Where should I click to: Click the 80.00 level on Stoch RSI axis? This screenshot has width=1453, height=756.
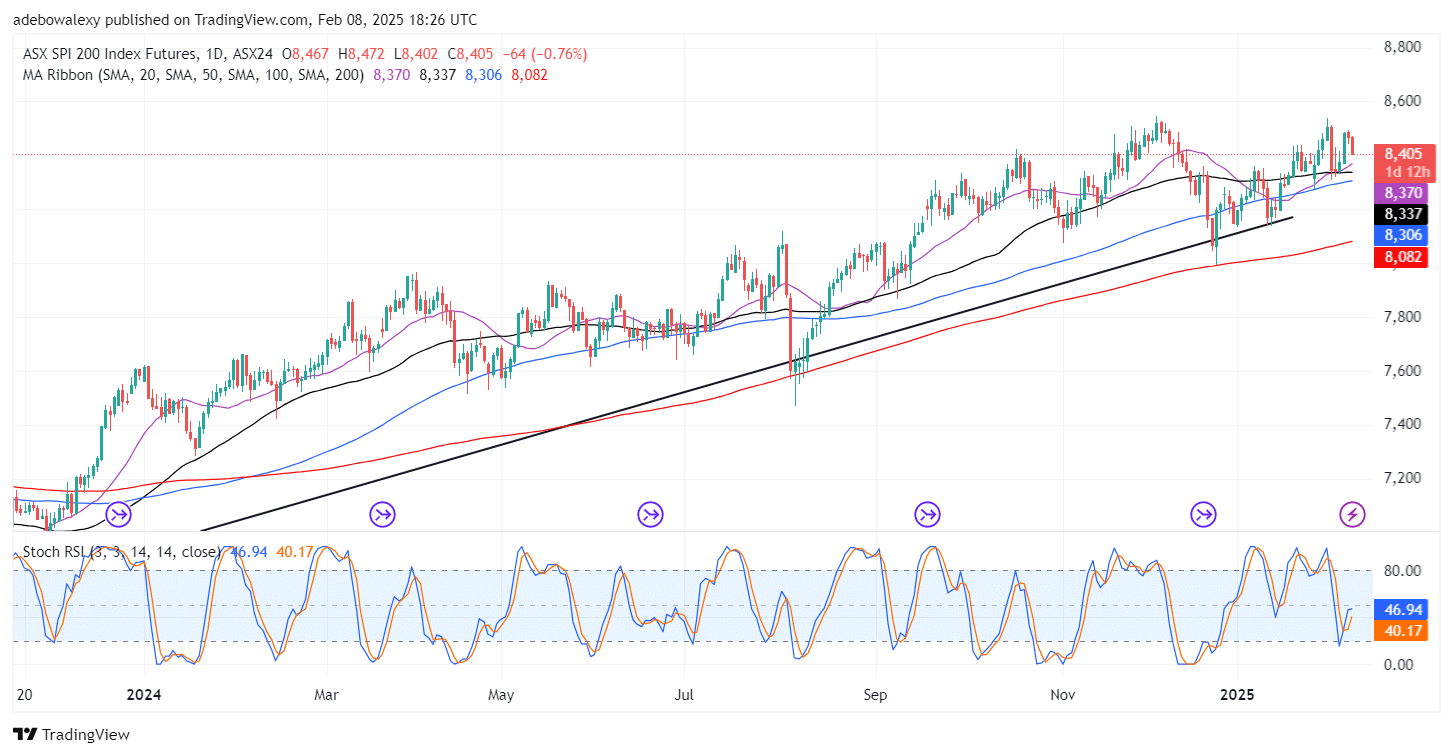coord(1404,571)
